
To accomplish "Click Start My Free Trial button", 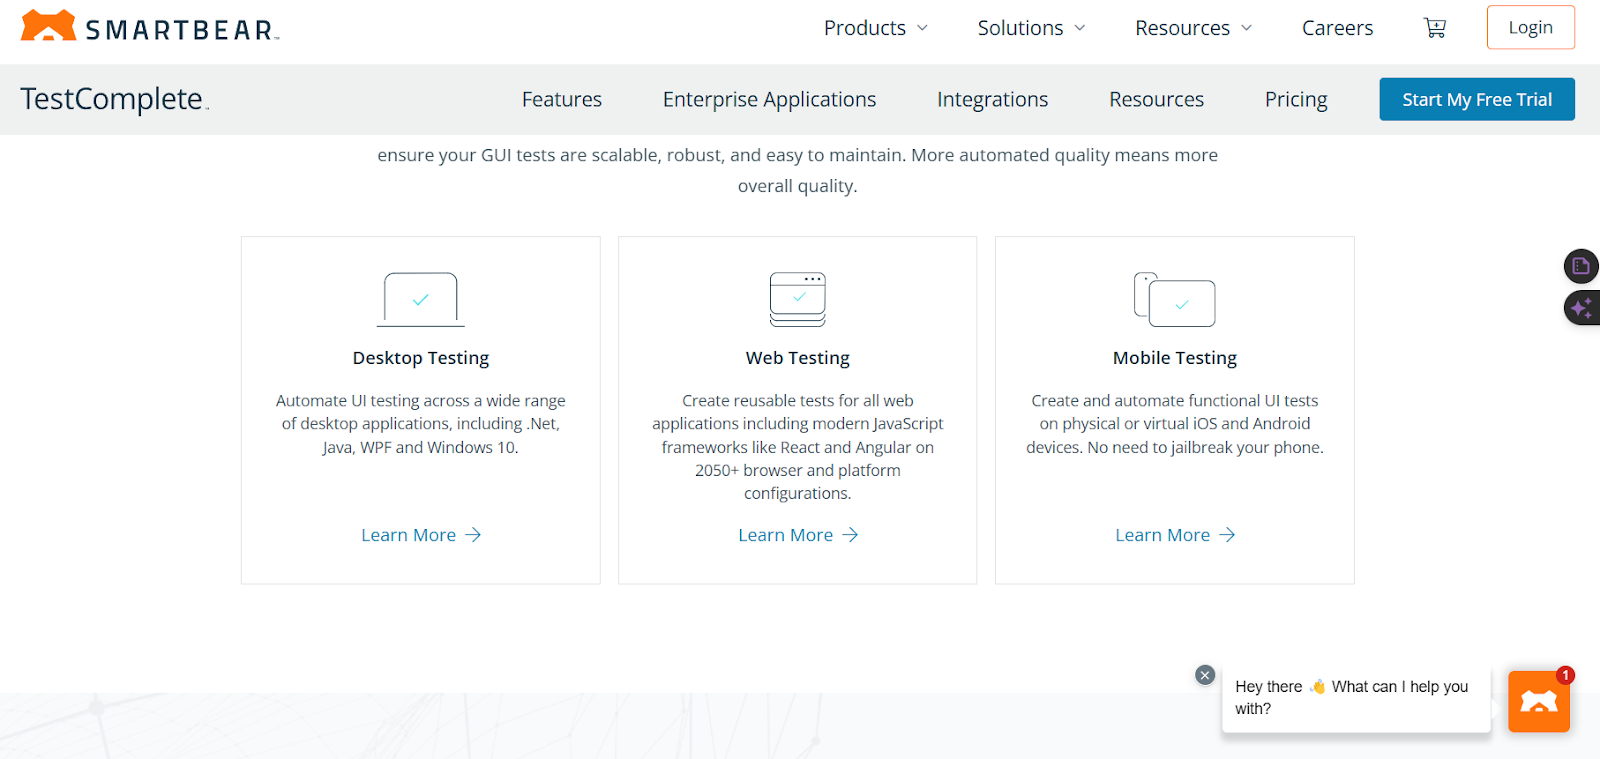I will pyautogui.click(x=1477, y=99).
